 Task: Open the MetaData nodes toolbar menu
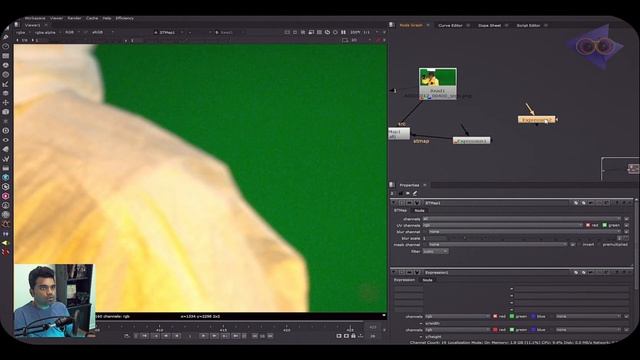[6, 149]
